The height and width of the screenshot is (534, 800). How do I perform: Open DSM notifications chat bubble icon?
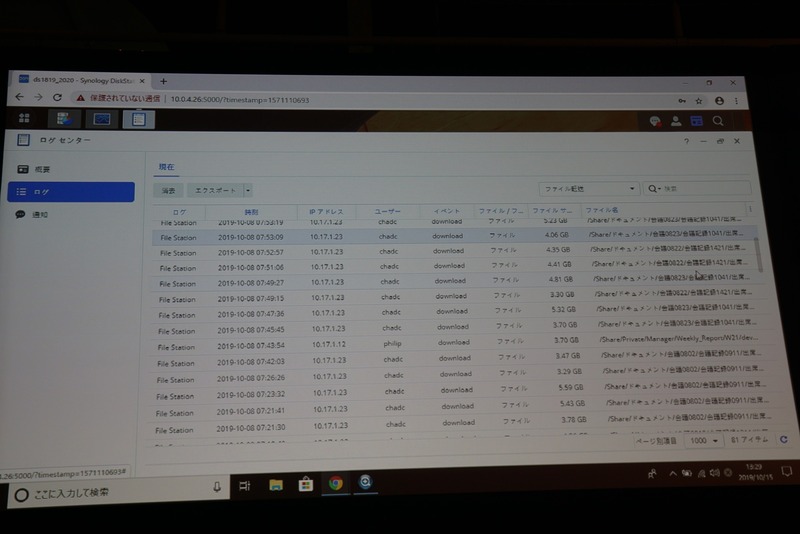tap(655, 121)
